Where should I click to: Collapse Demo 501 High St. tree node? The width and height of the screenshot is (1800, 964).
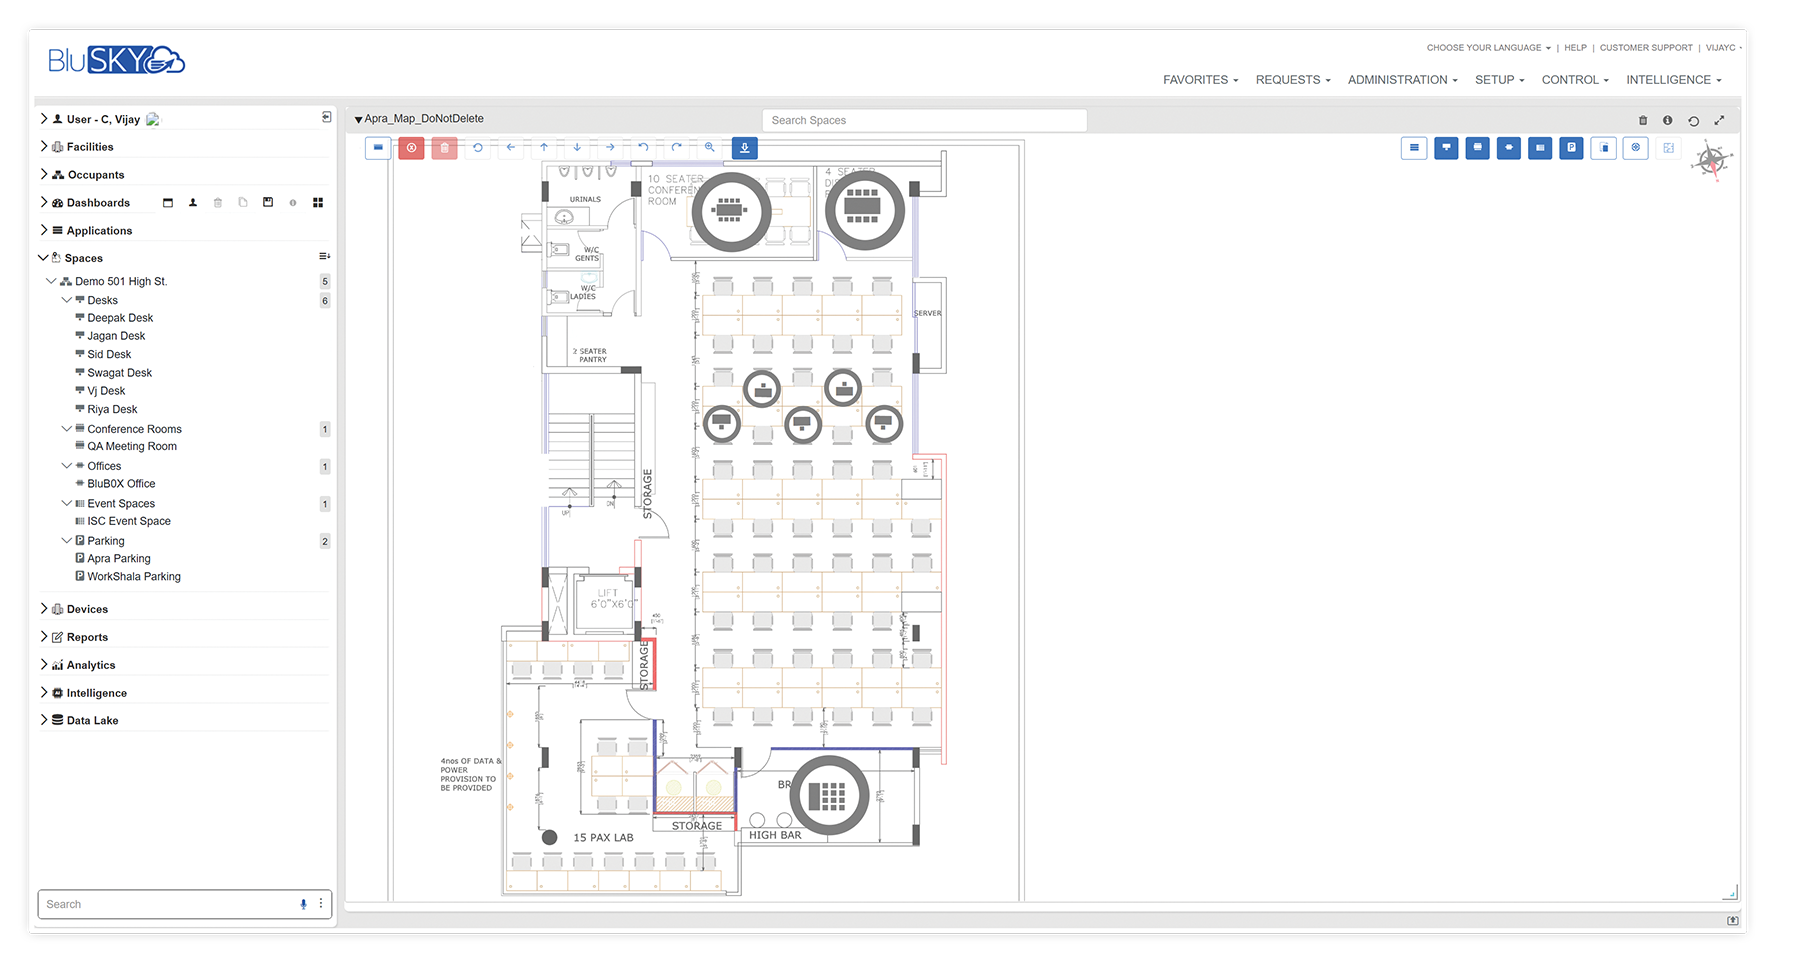point(52,281)
